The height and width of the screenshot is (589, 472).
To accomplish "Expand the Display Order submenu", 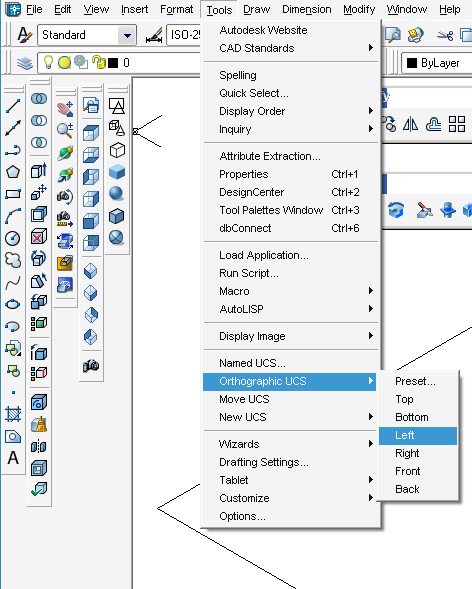I will (x=290, y=111).
